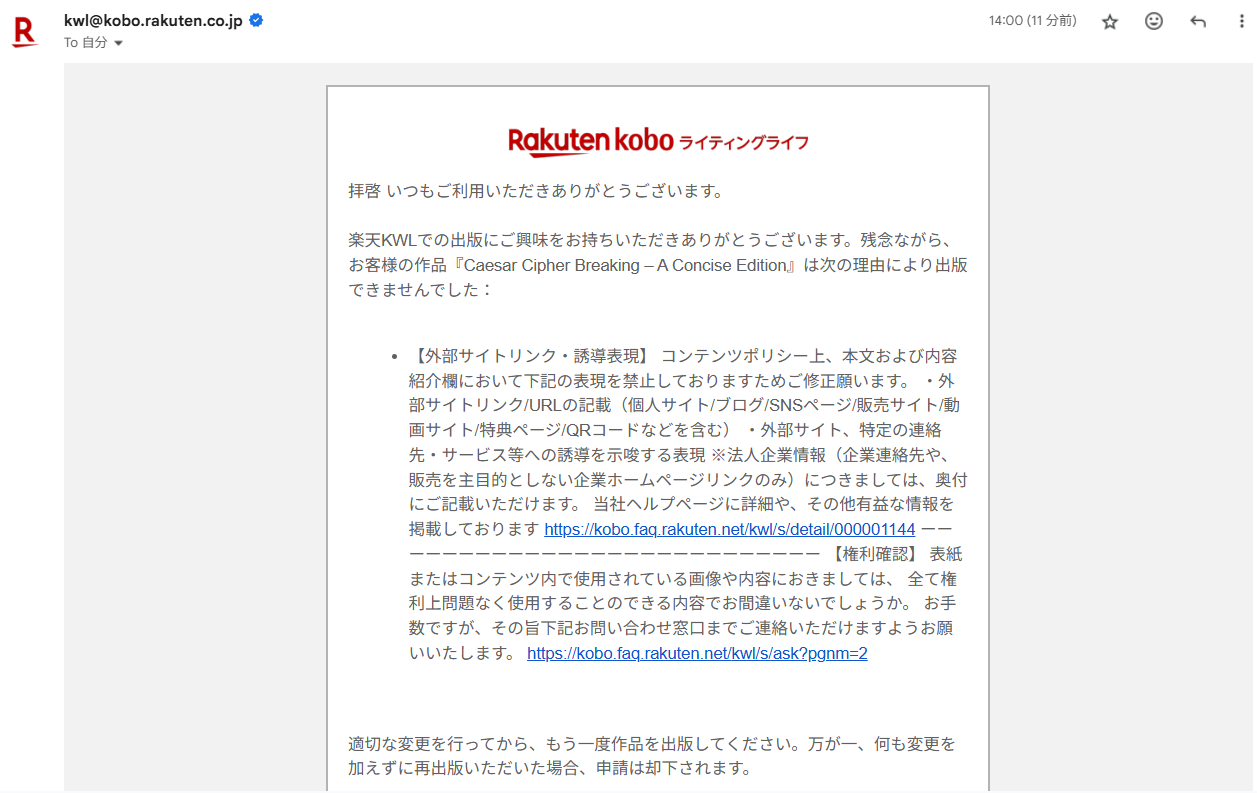1257x793 pixels.
Task: Click the 【外部サイトリンク・誘導表現】 heading text
Action: [x=530, y=356]
